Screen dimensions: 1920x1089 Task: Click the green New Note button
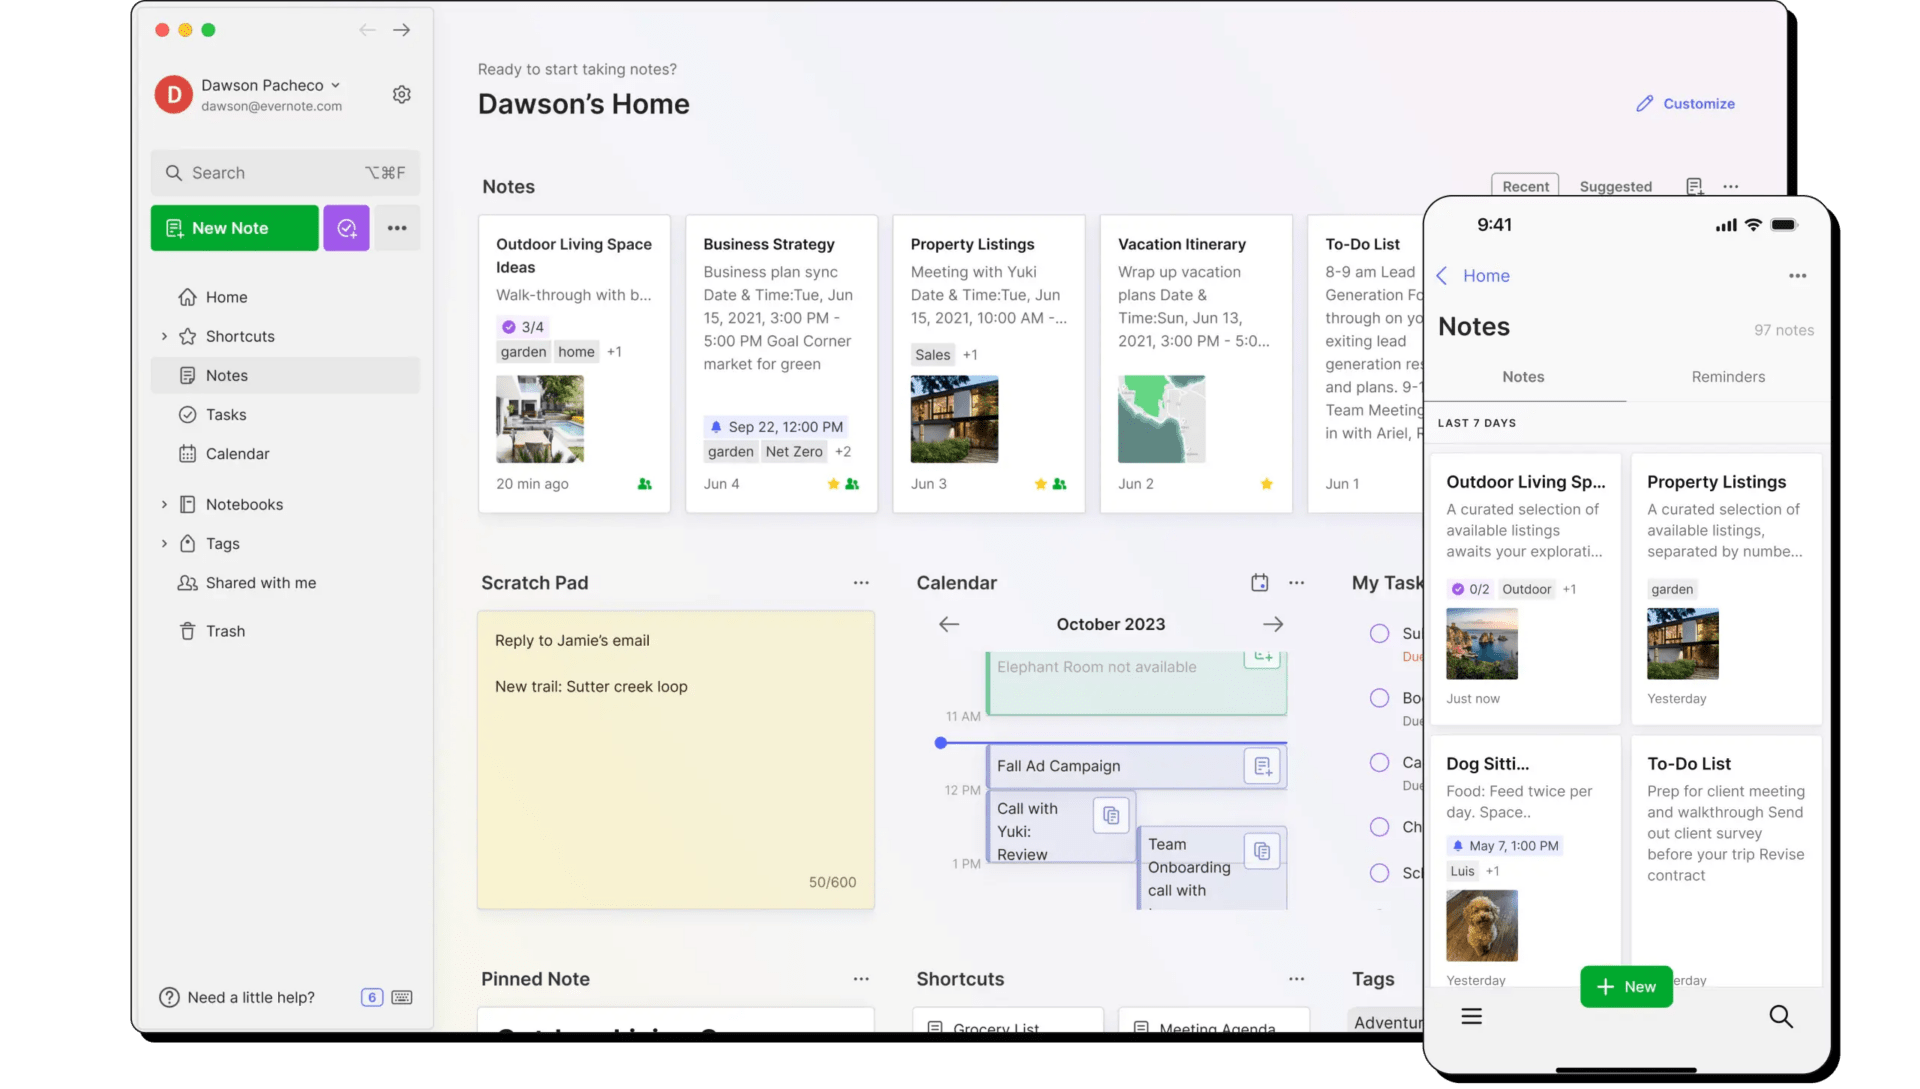(x=234, y=228)
